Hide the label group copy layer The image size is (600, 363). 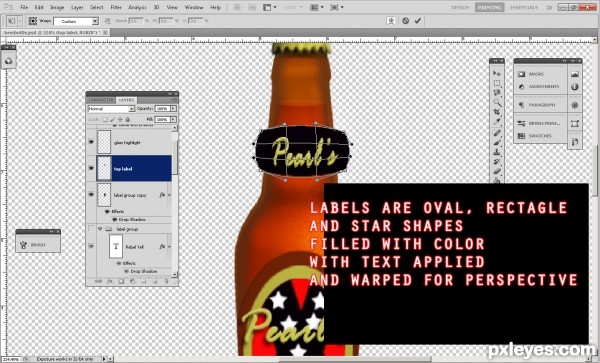(91, 194)
